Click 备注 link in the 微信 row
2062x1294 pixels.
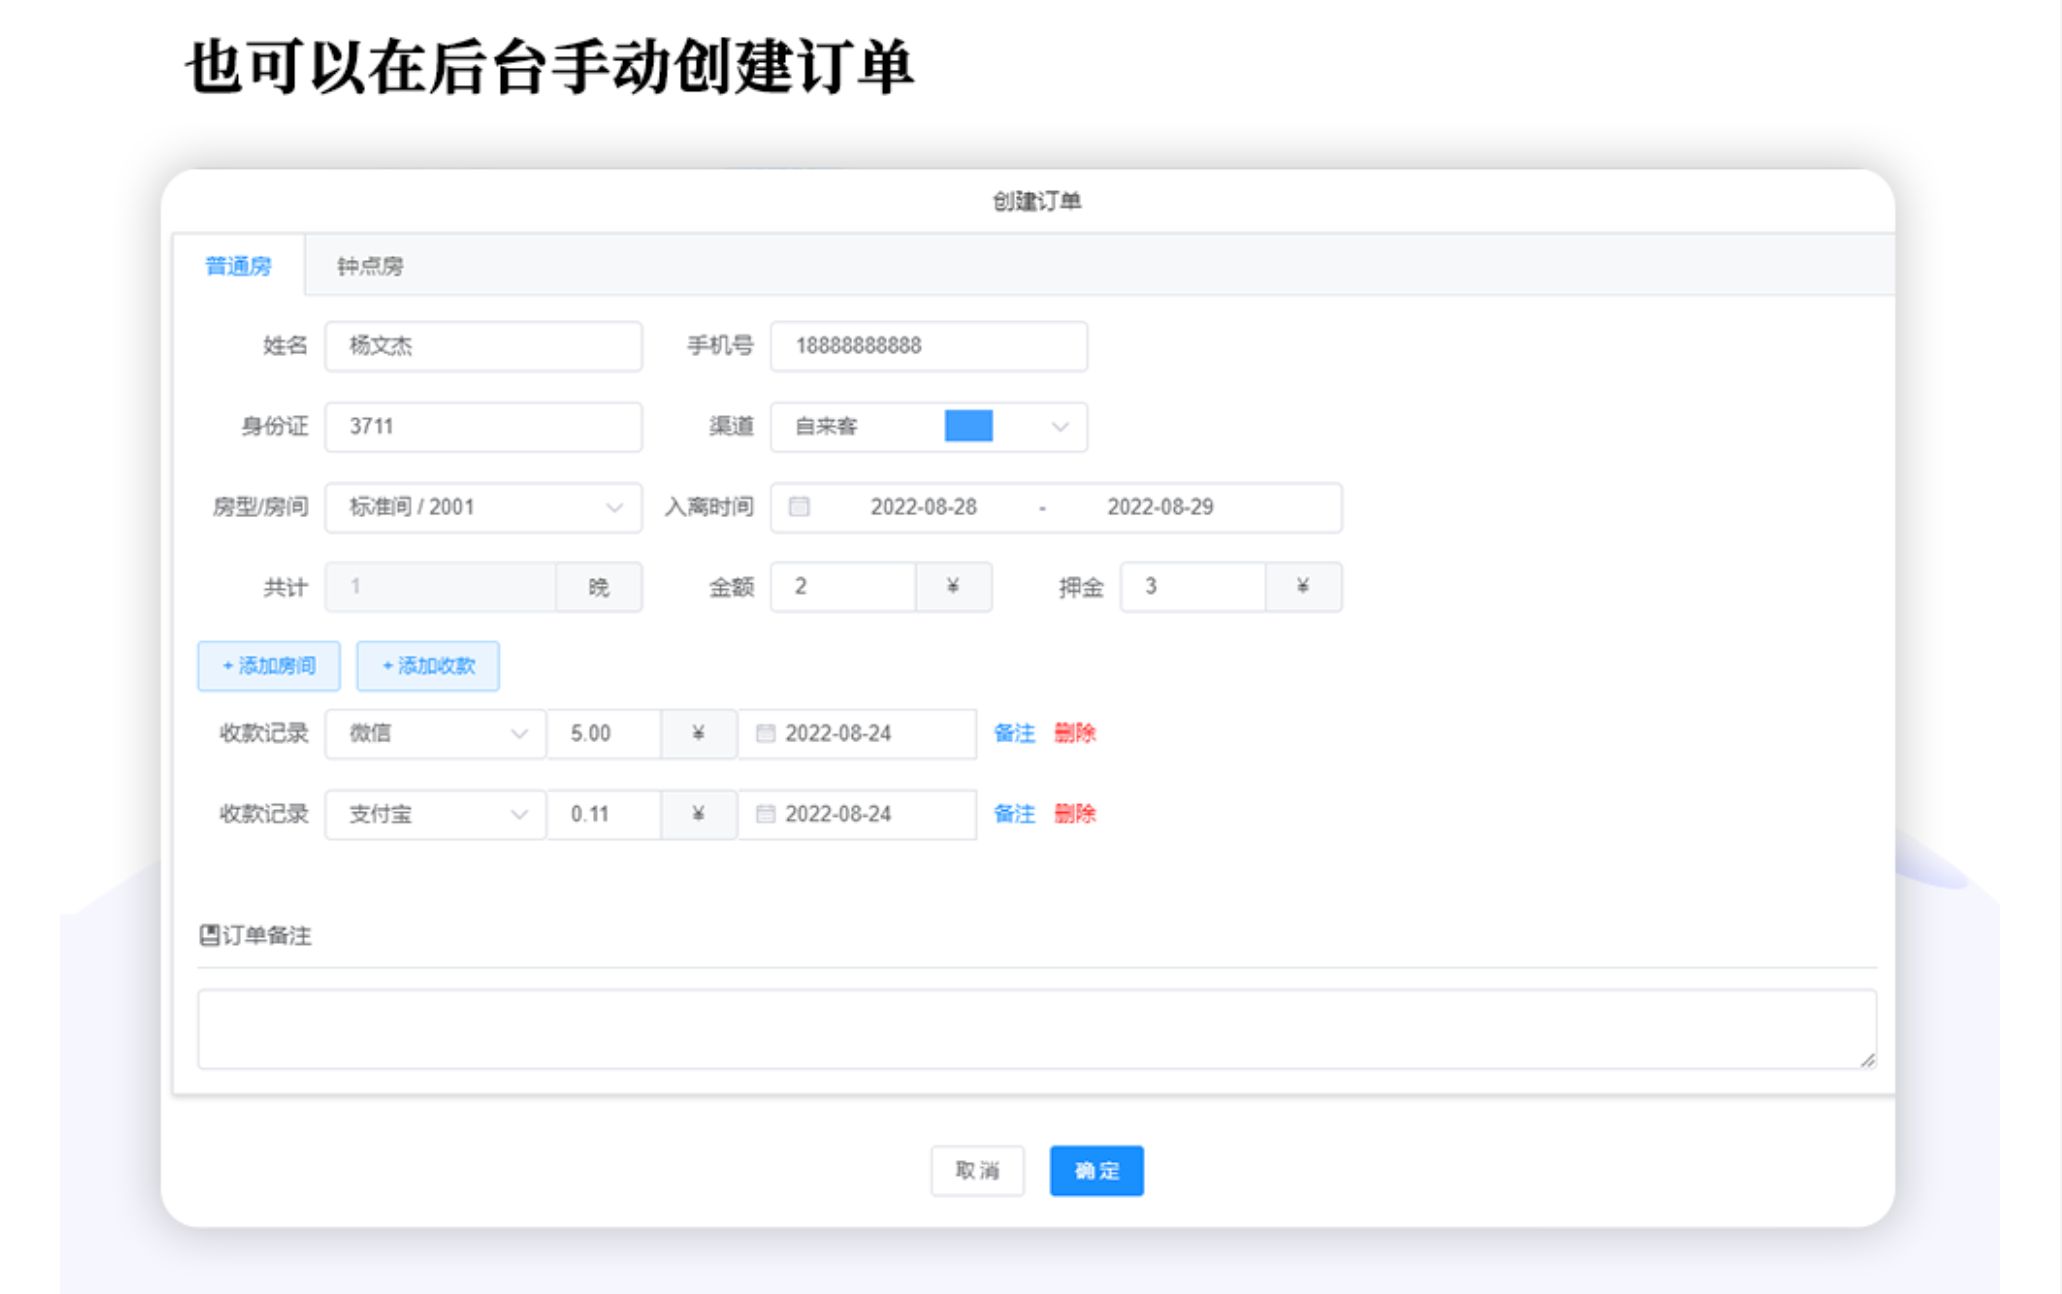coord(1014,734)
